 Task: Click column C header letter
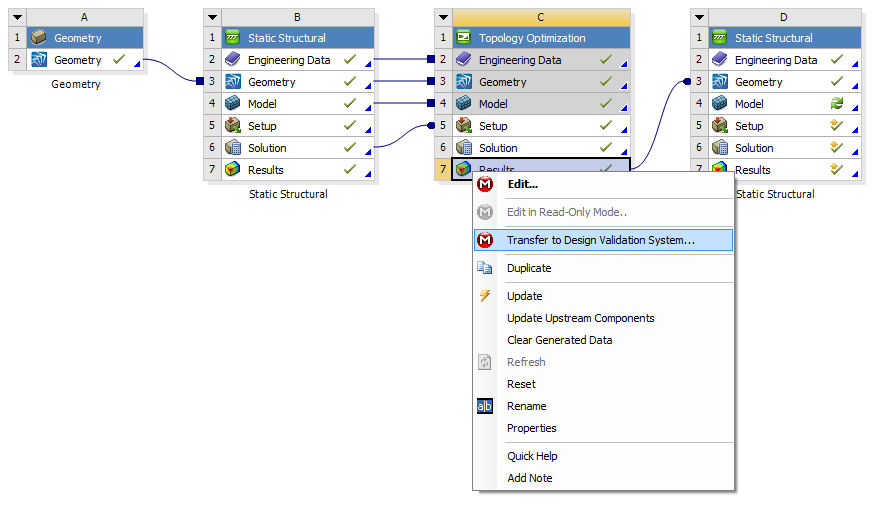[541, 17]
